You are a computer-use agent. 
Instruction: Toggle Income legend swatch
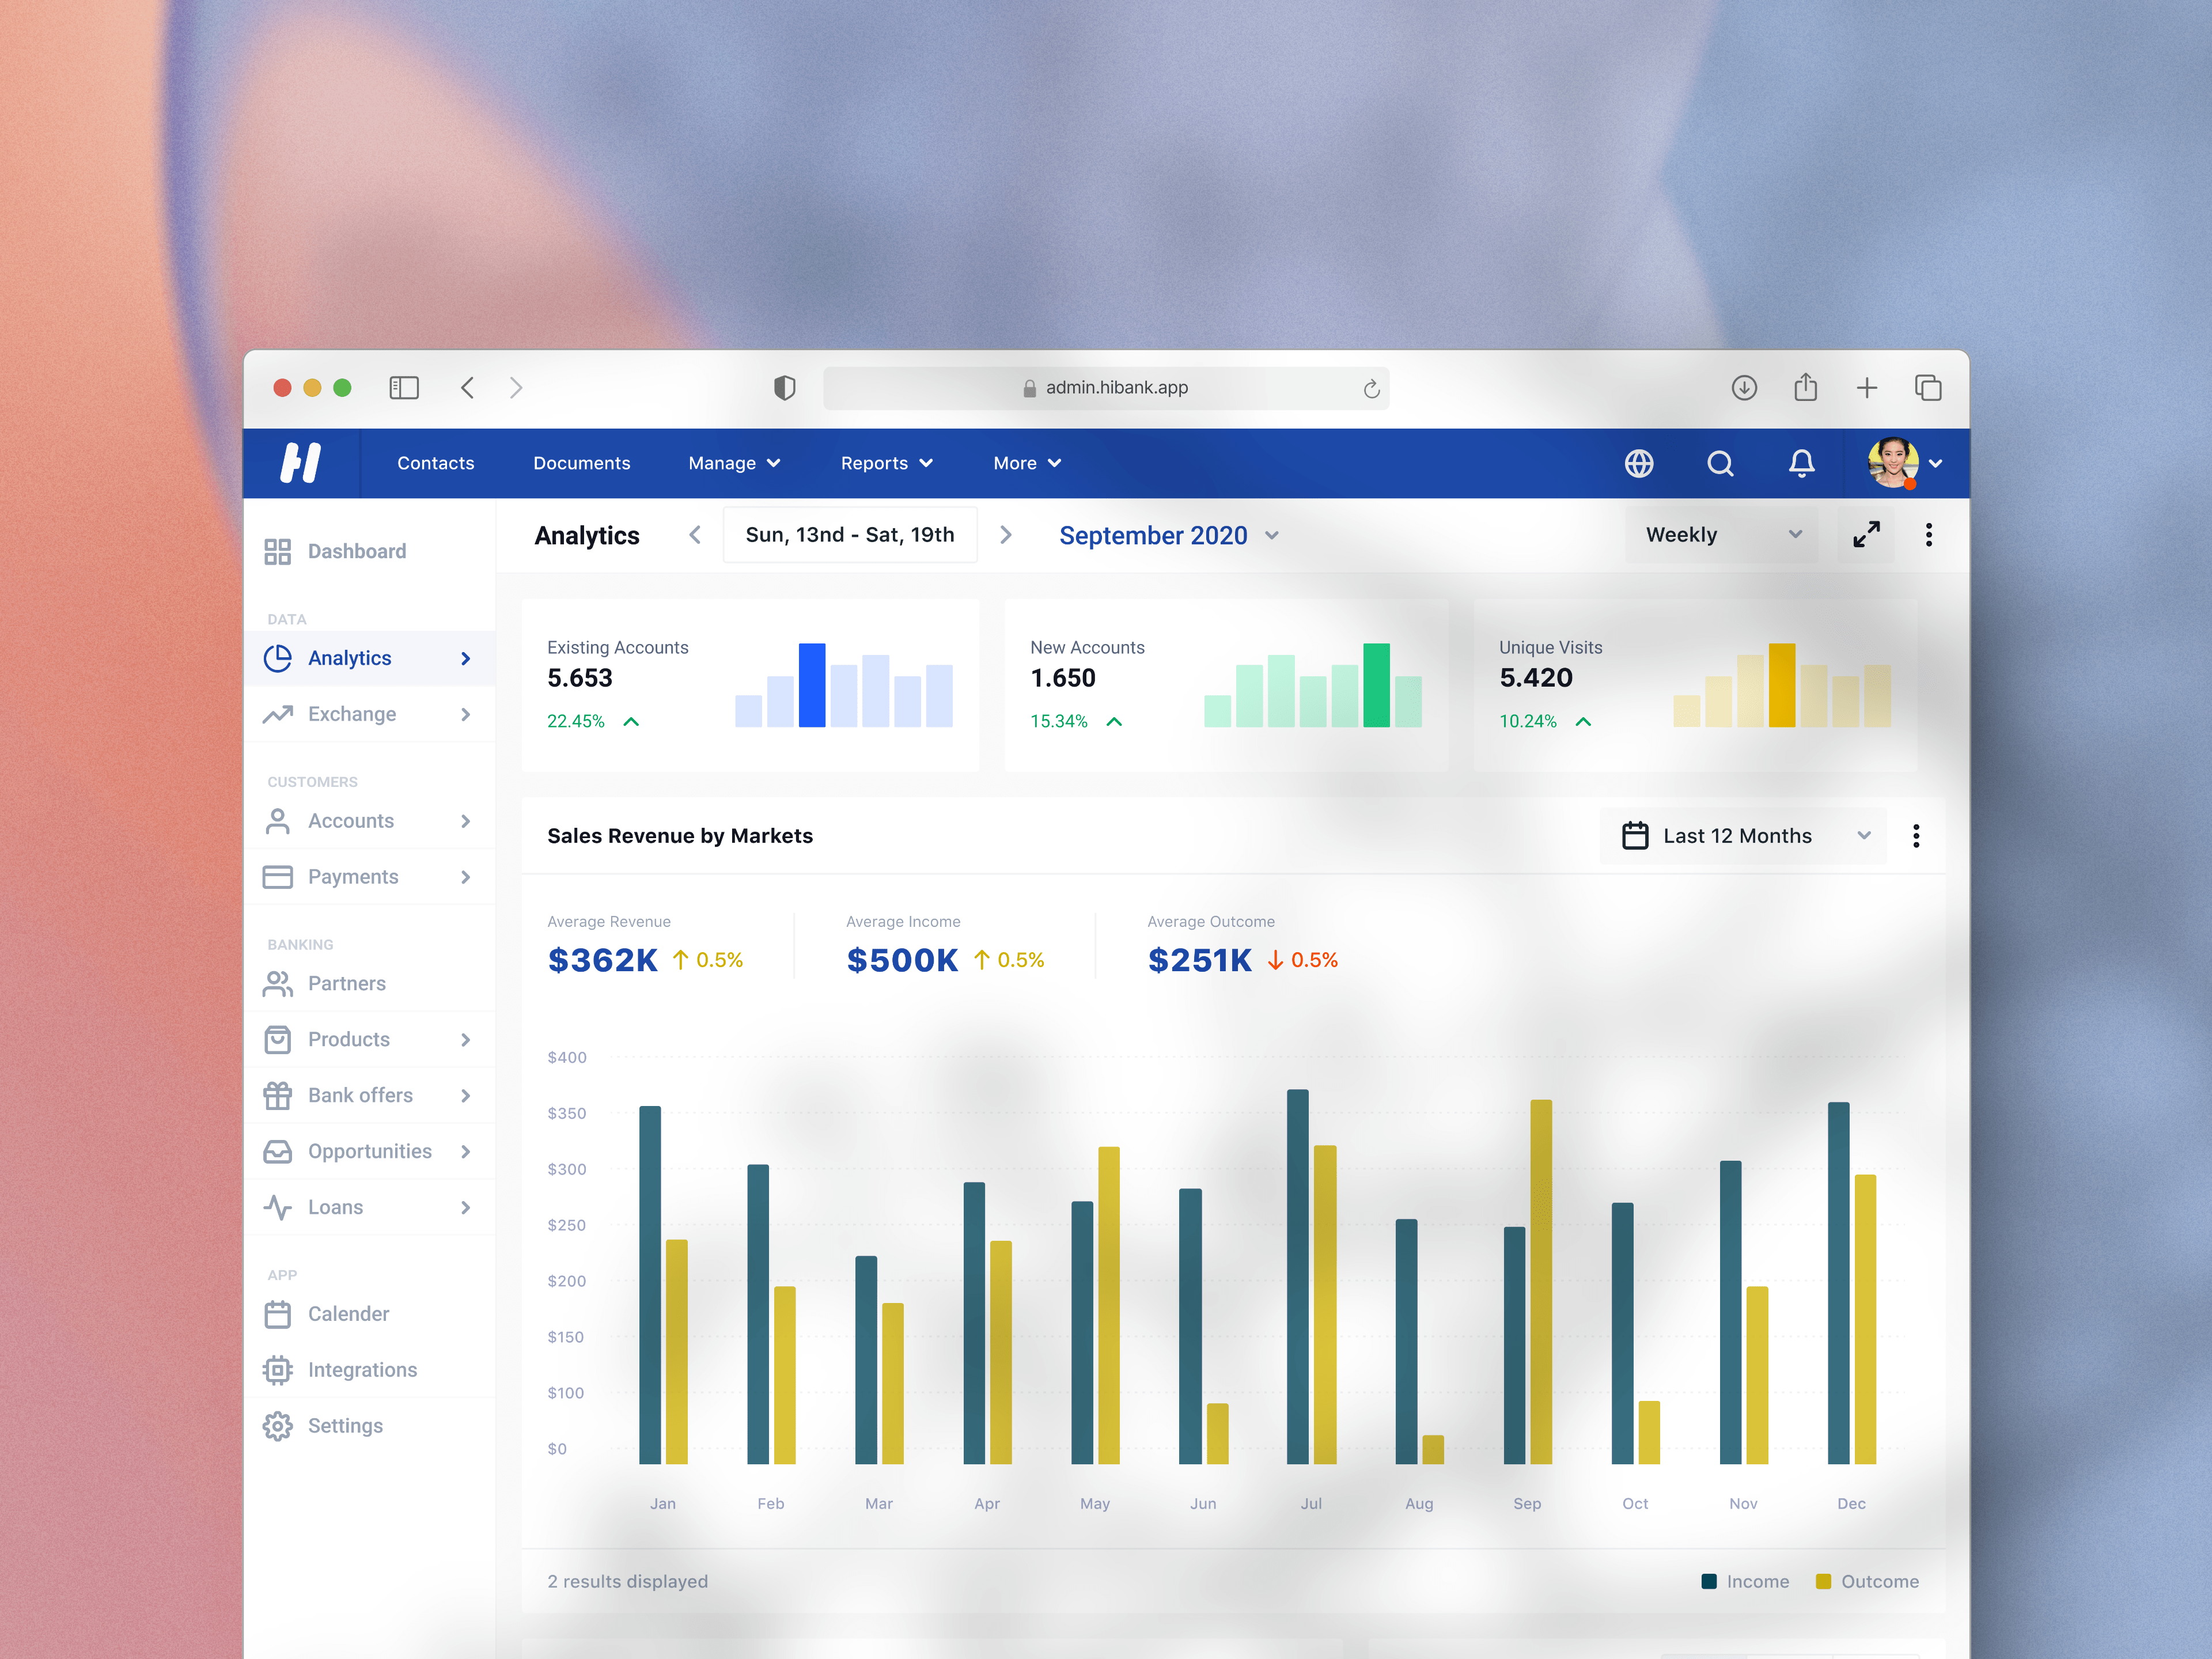click(1709, 1581)
